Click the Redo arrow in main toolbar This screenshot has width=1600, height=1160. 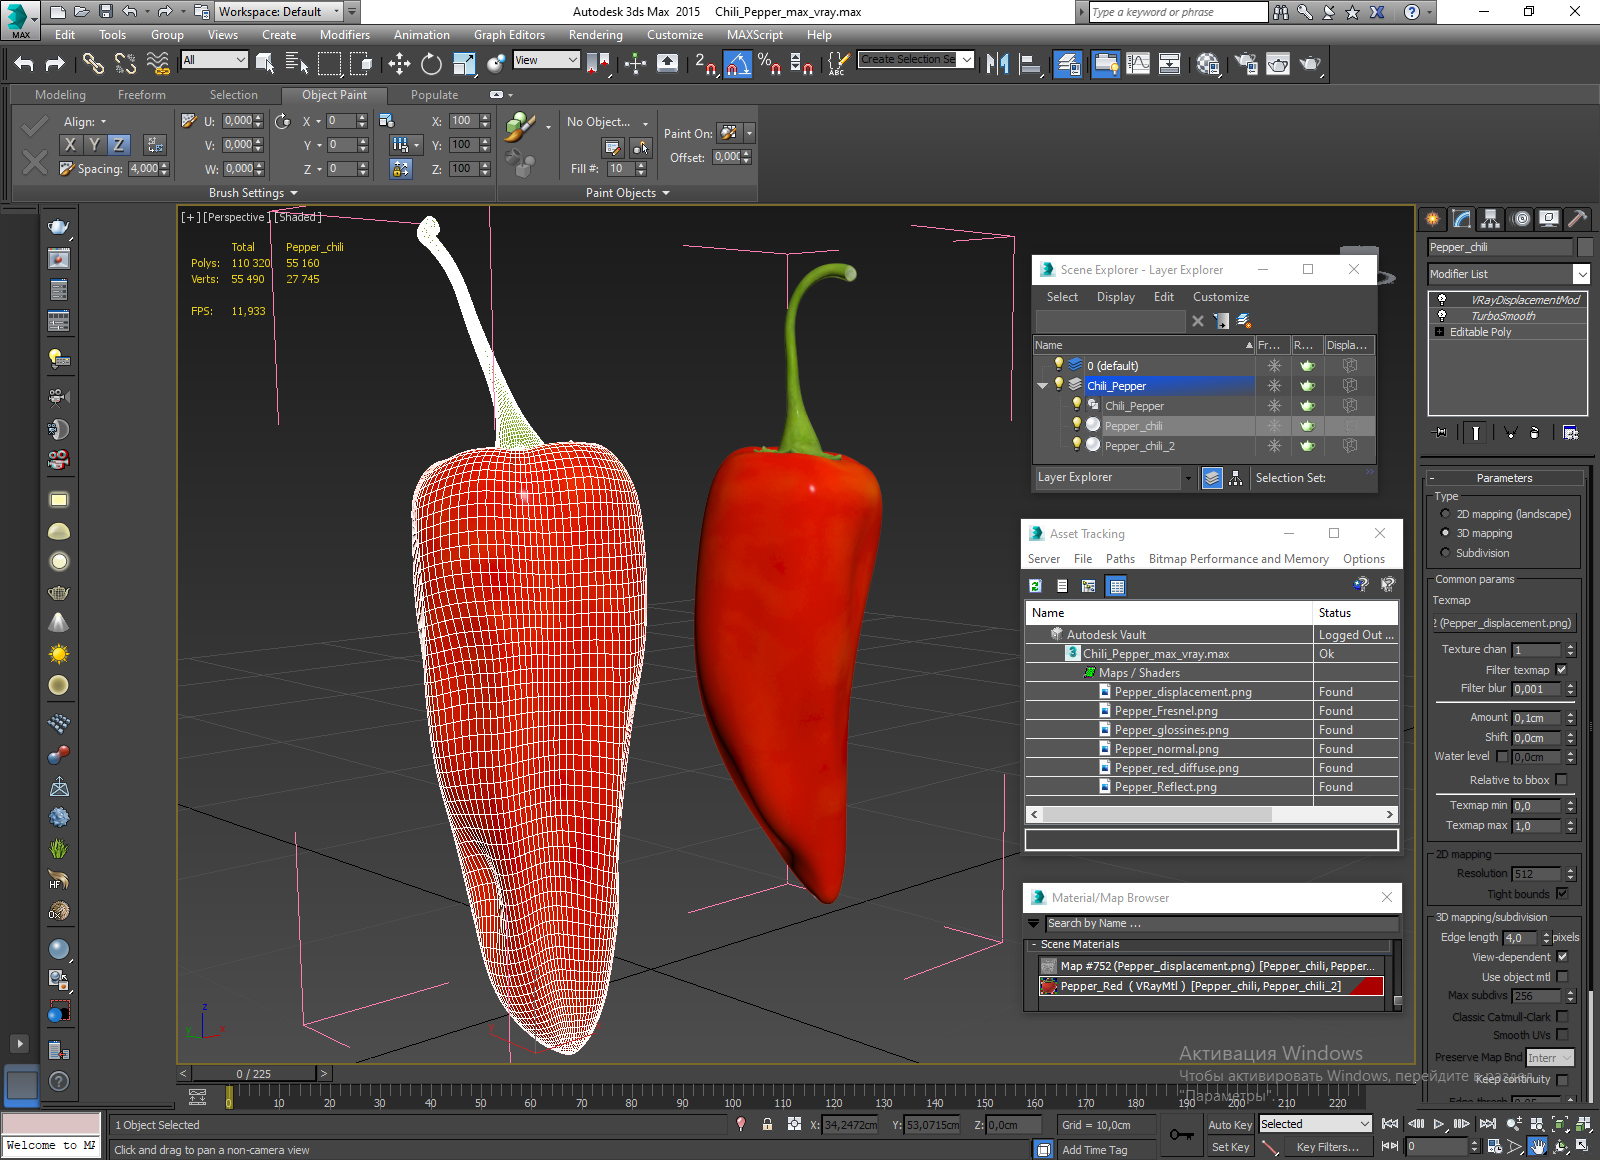tap(55, 64)
